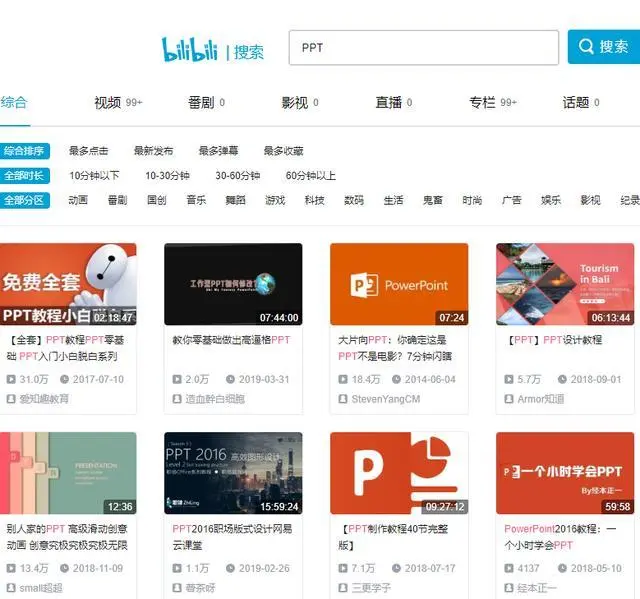Filter by the 广告 category
This screenshot has width=640, height=599.
512,200
